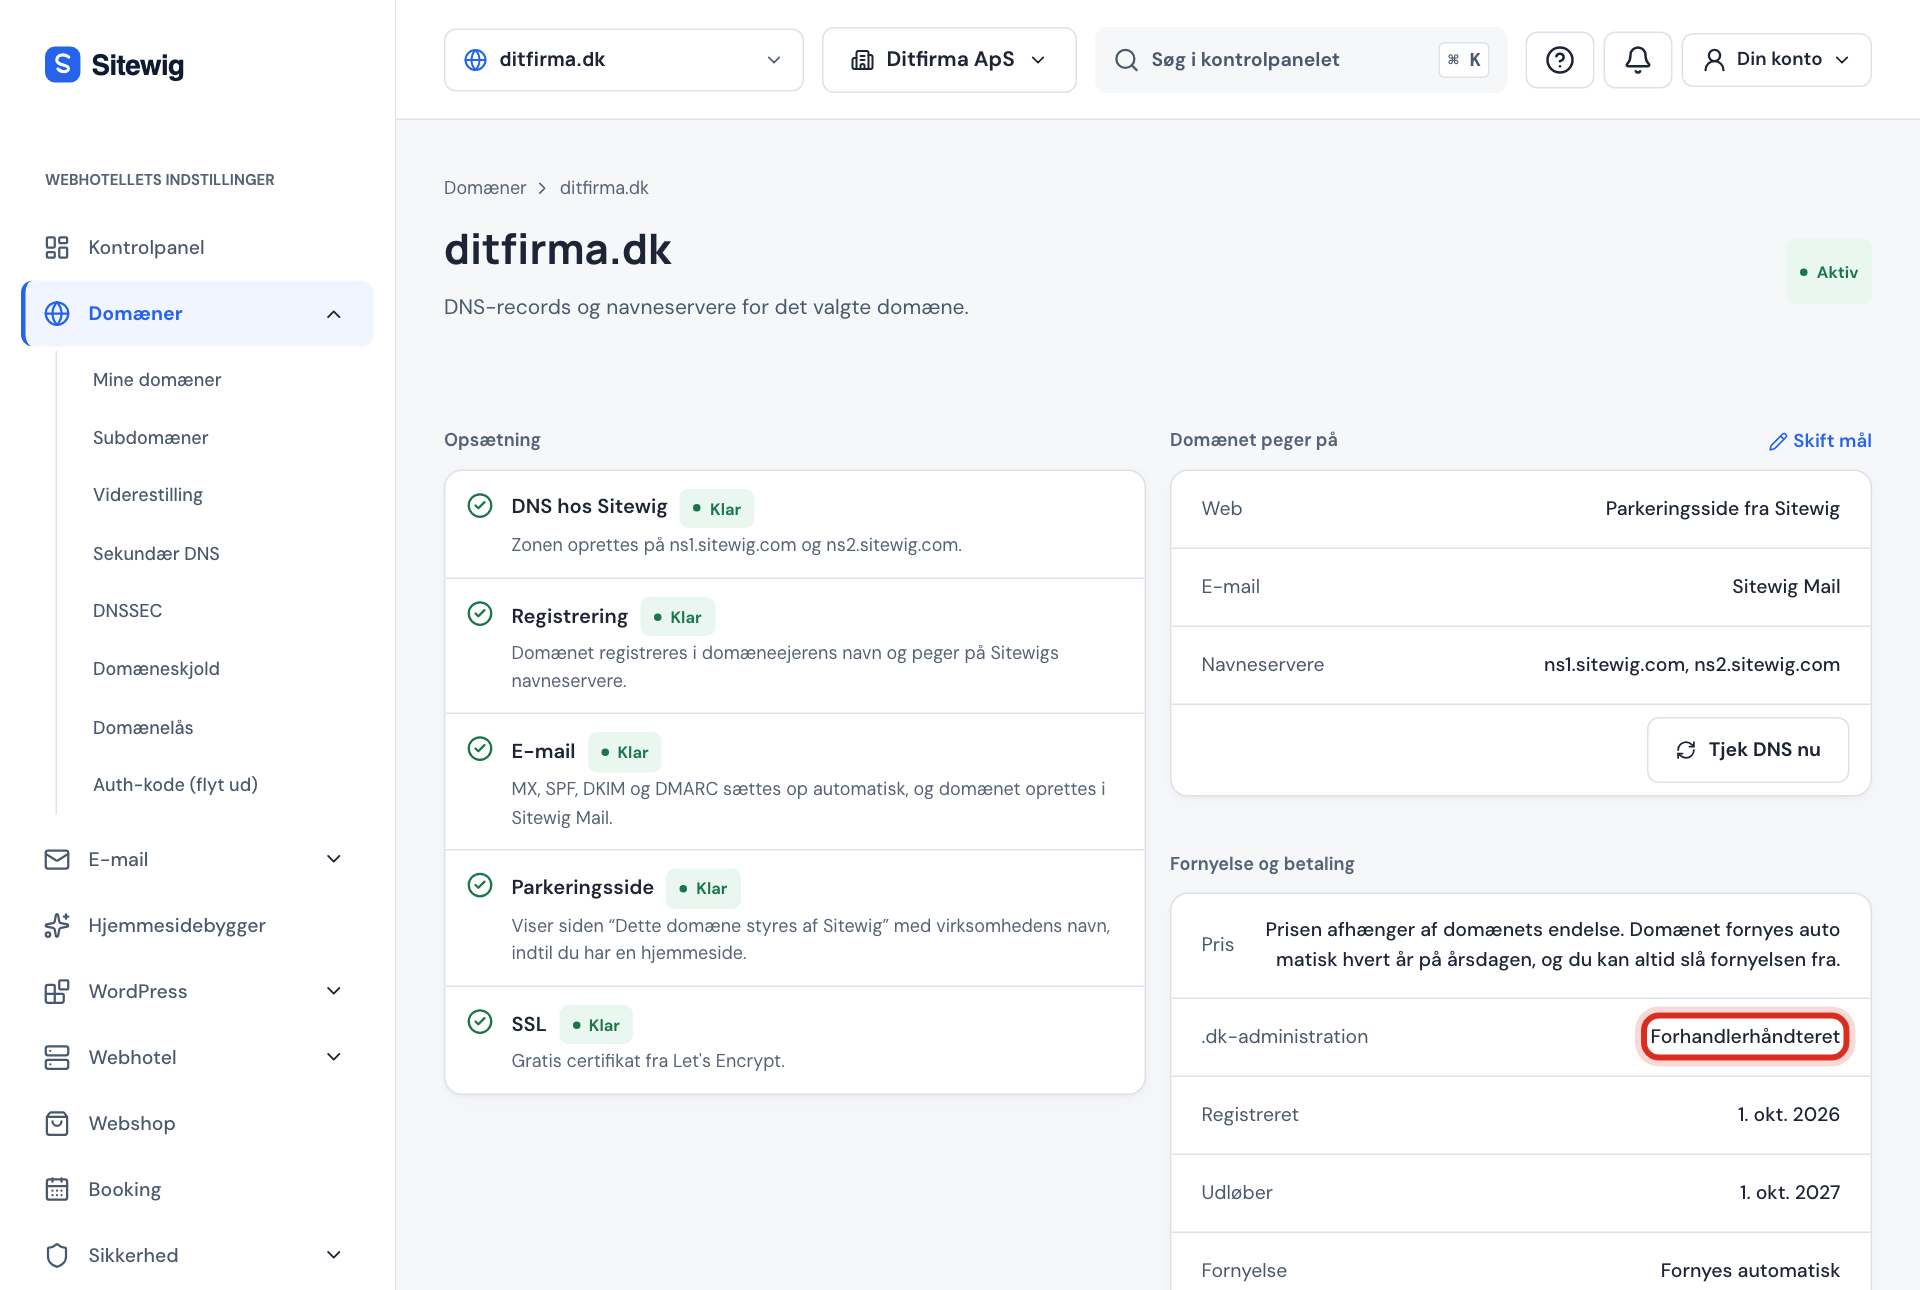Click the check icon beside DNS hos Sitewig
The image size is (1920, 1290).
click(480, 505)
